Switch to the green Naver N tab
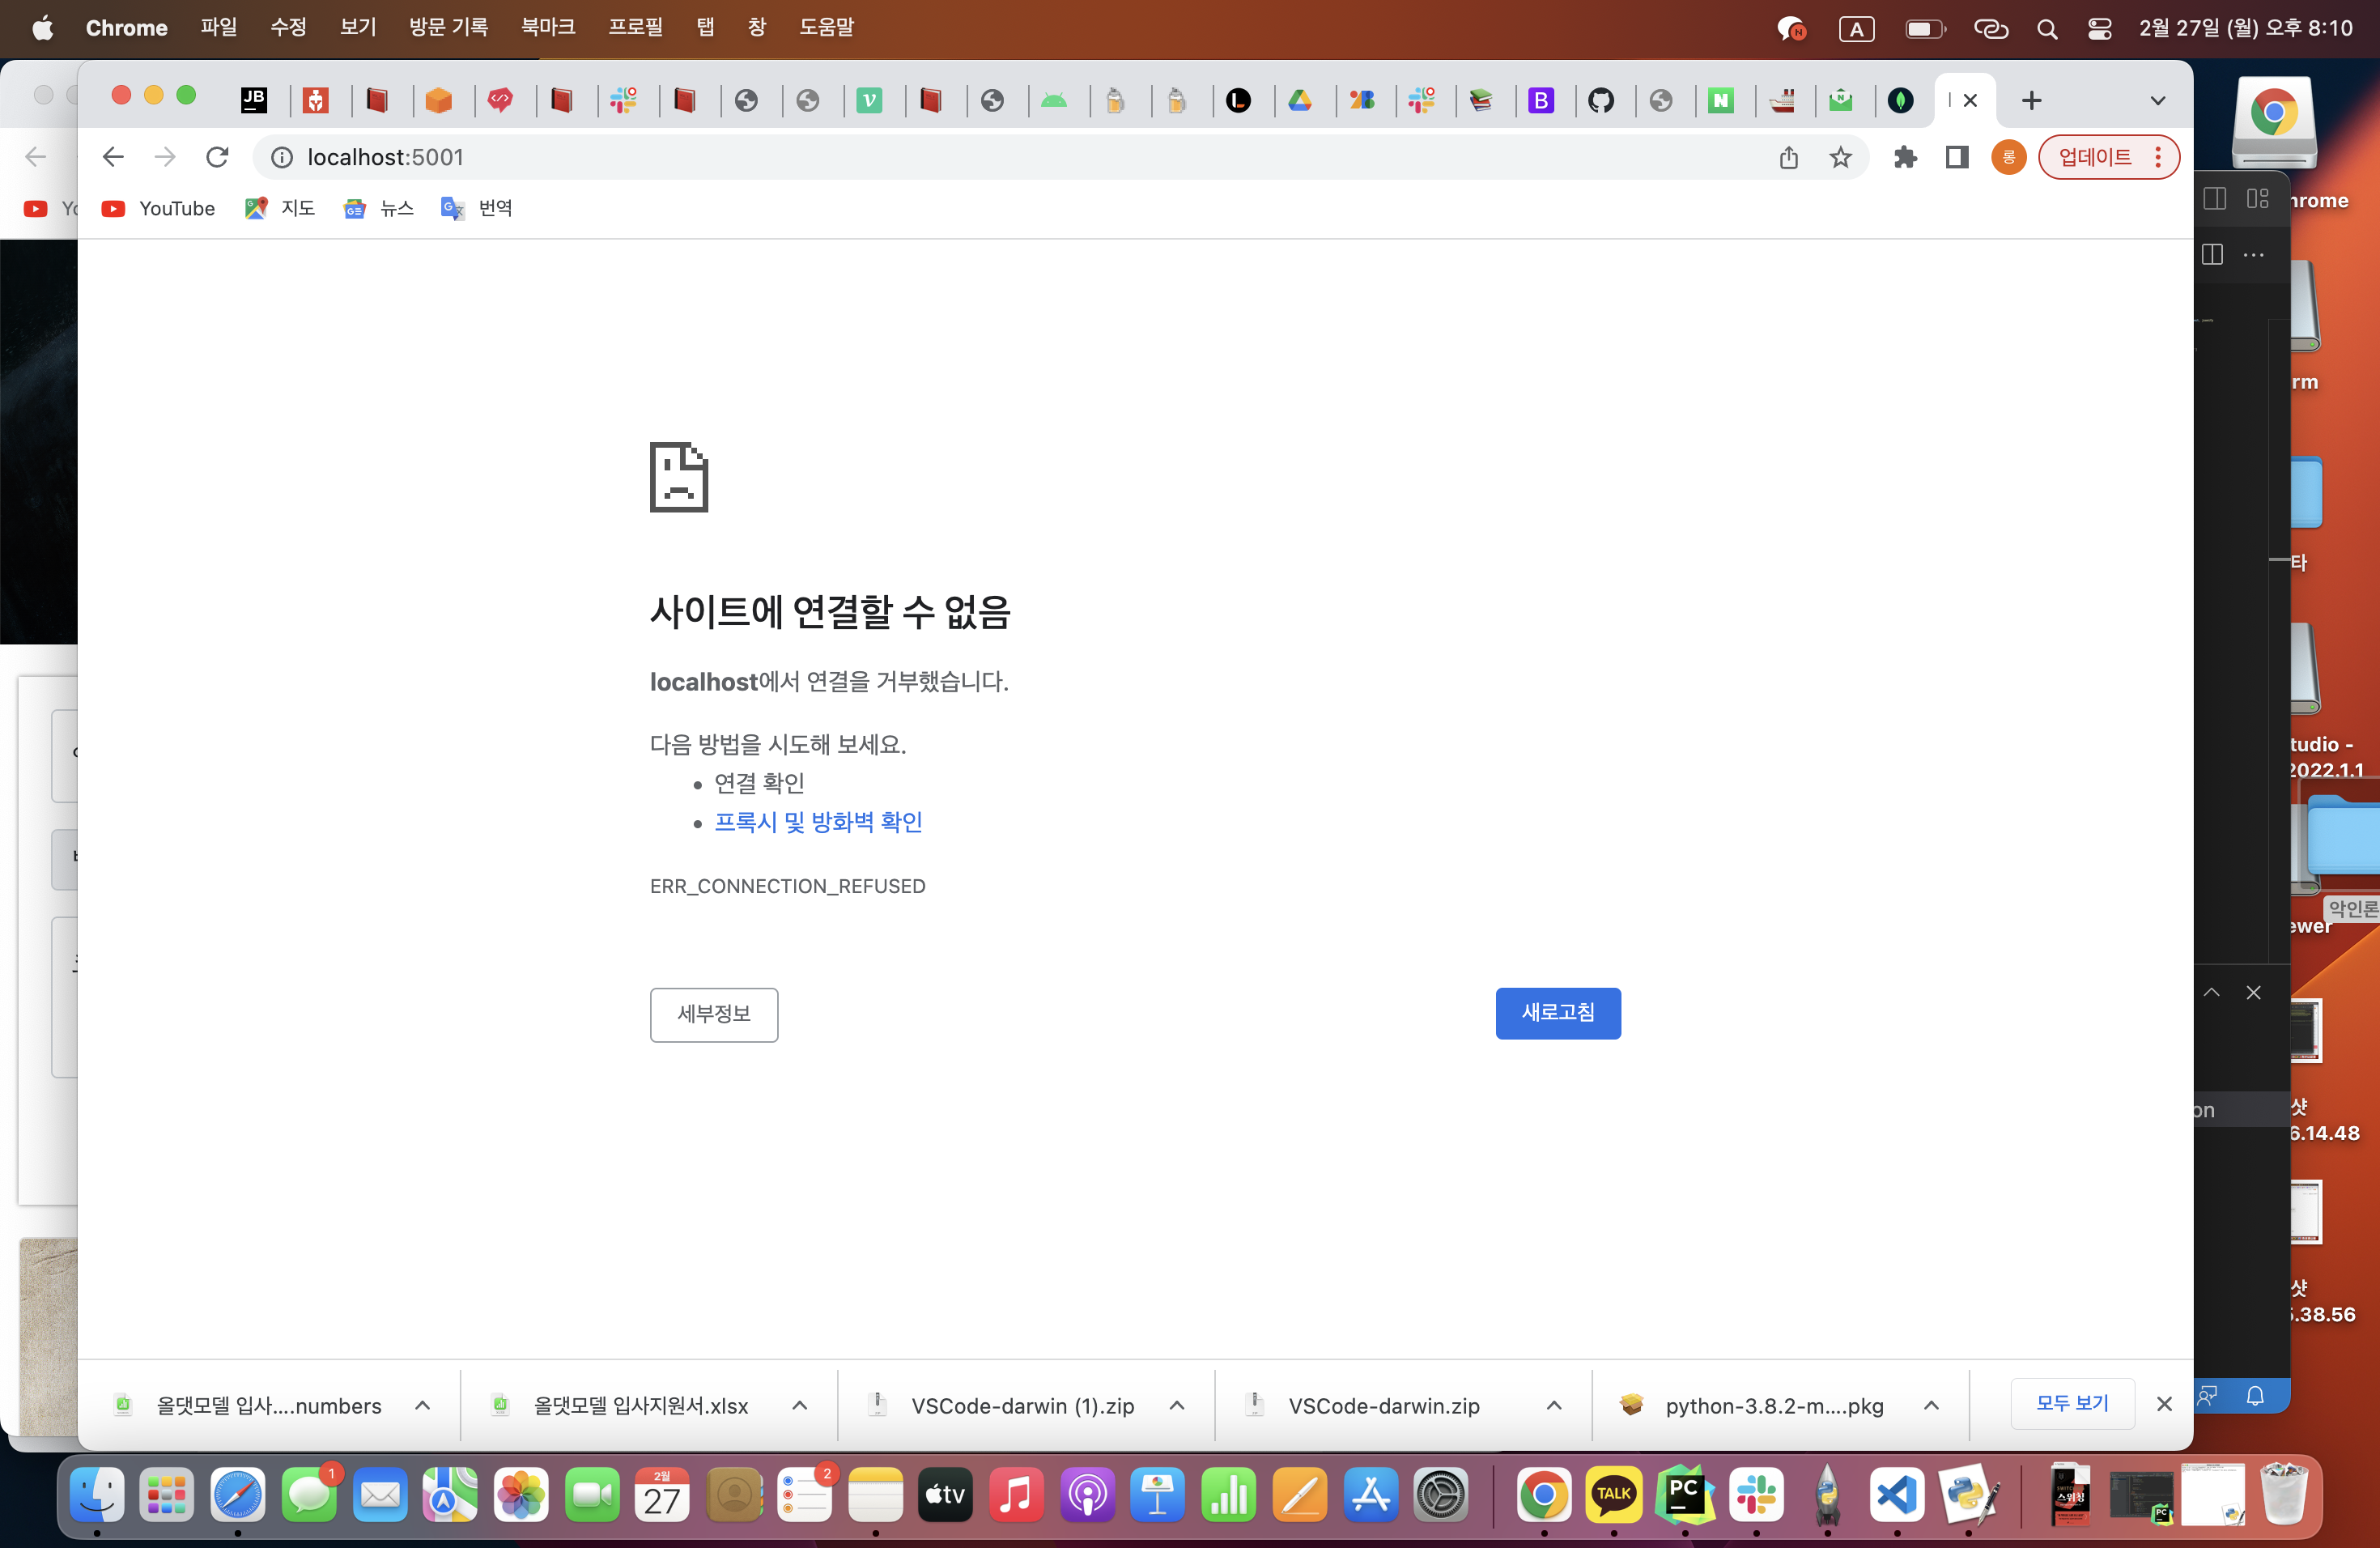The width and height of the screenshot is (2380, 1548). (1721, 100)
